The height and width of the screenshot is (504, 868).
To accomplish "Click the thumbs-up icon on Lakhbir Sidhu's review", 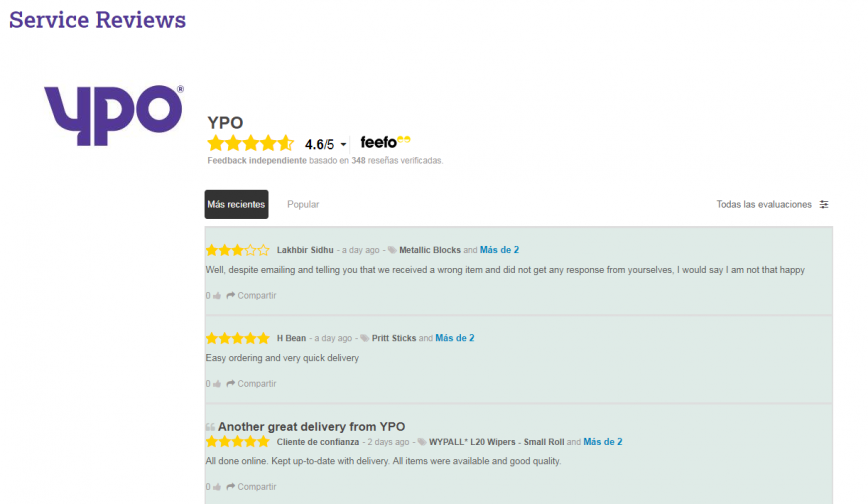I will pyautogui.click(x=216, y=296).
